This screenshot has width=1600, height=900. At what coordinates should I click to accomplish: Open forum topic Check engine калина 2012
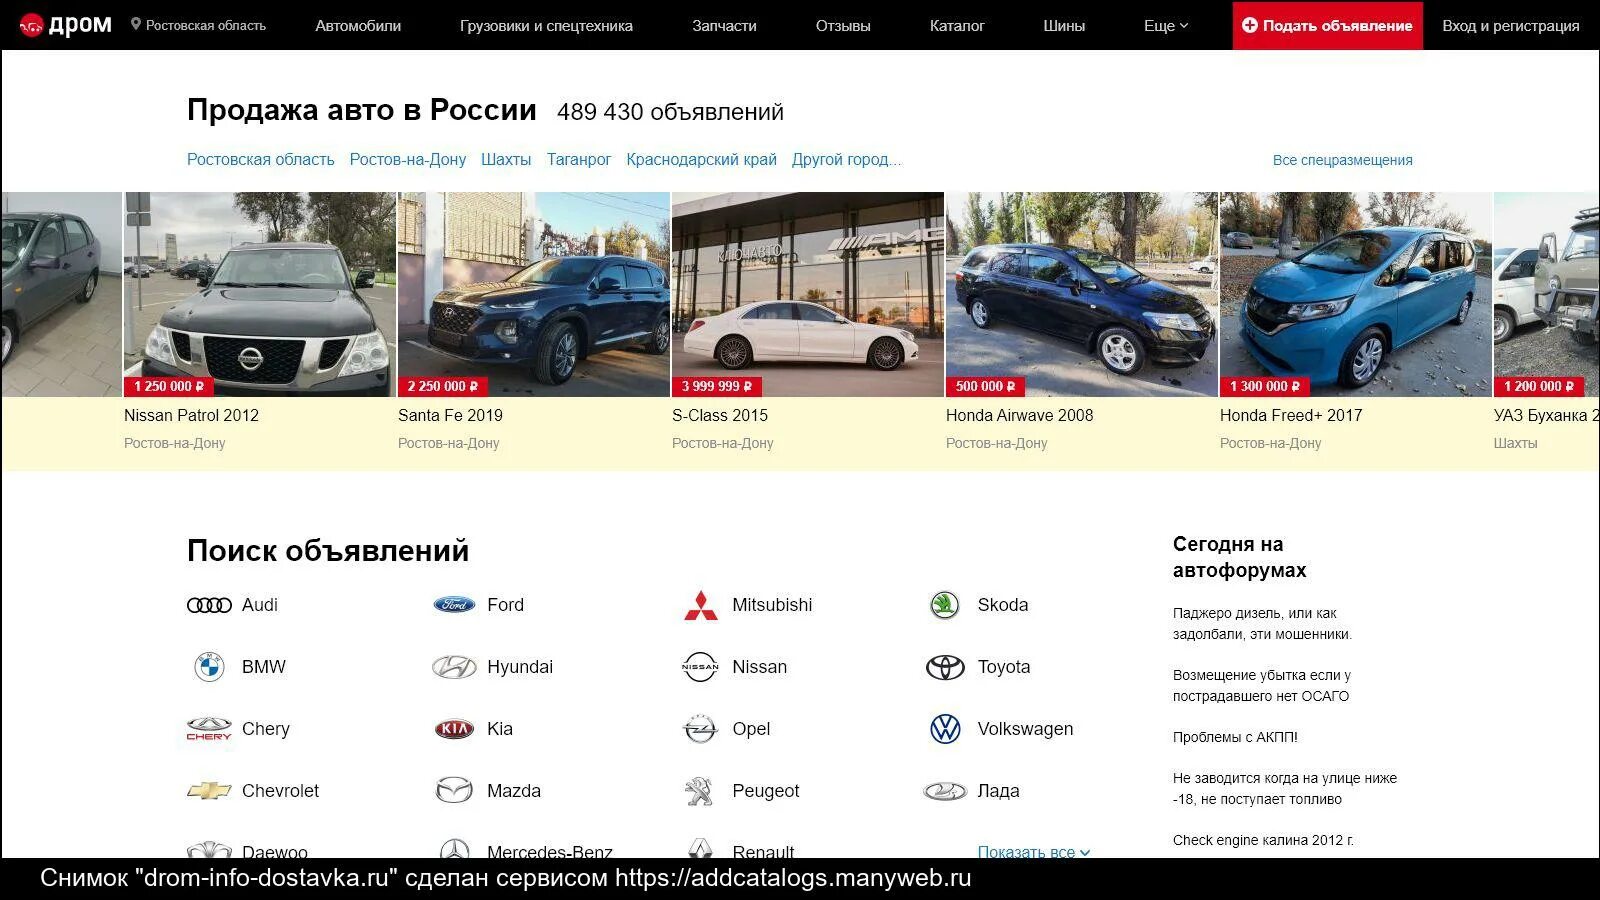[x=1263, y=840]
